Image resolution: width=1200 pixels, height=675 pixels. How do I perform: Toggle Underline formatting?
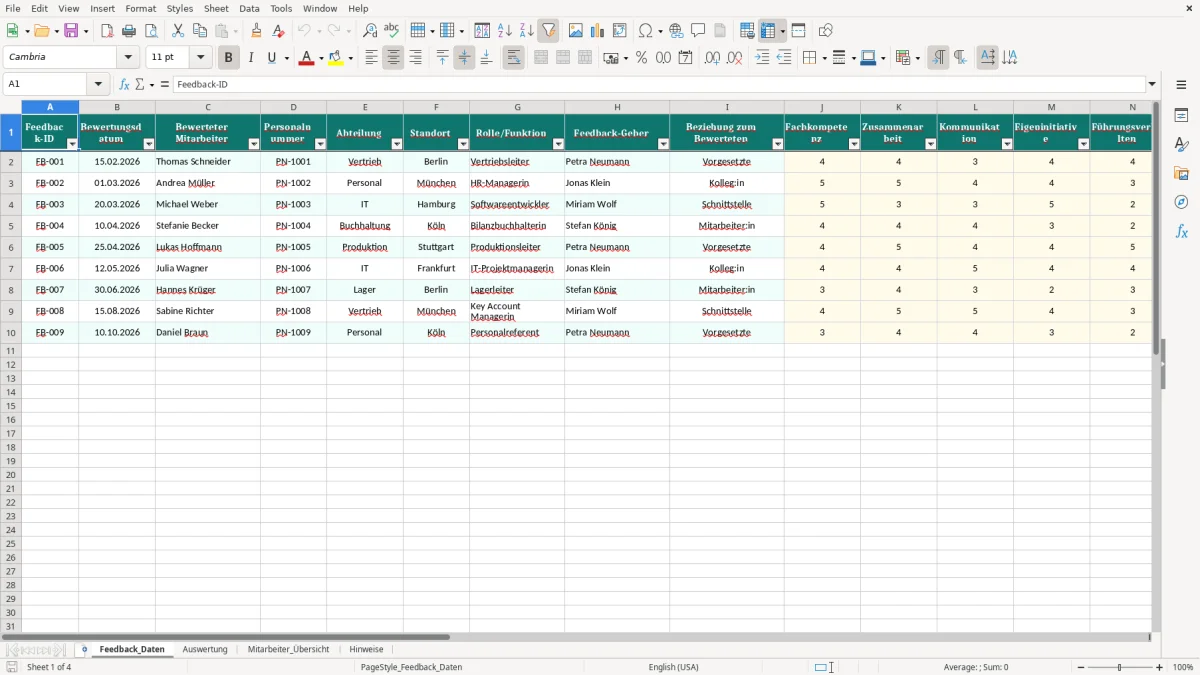(x=272, y=58)
